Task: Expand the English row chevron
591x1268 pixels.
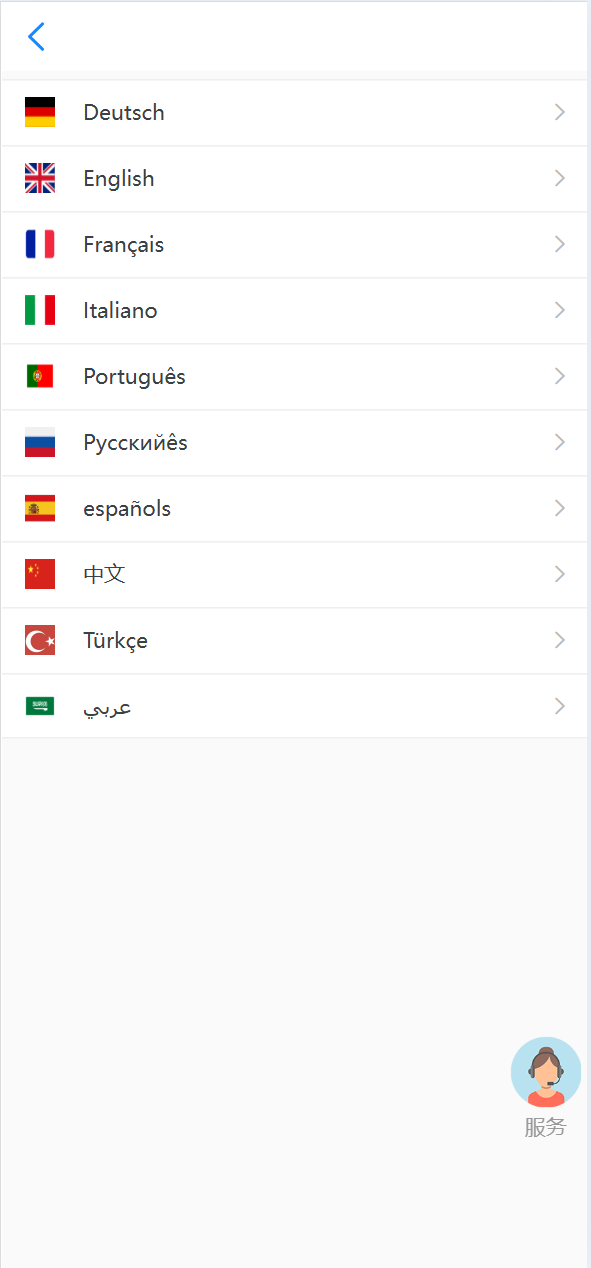Action: click(x=560, y=178)
